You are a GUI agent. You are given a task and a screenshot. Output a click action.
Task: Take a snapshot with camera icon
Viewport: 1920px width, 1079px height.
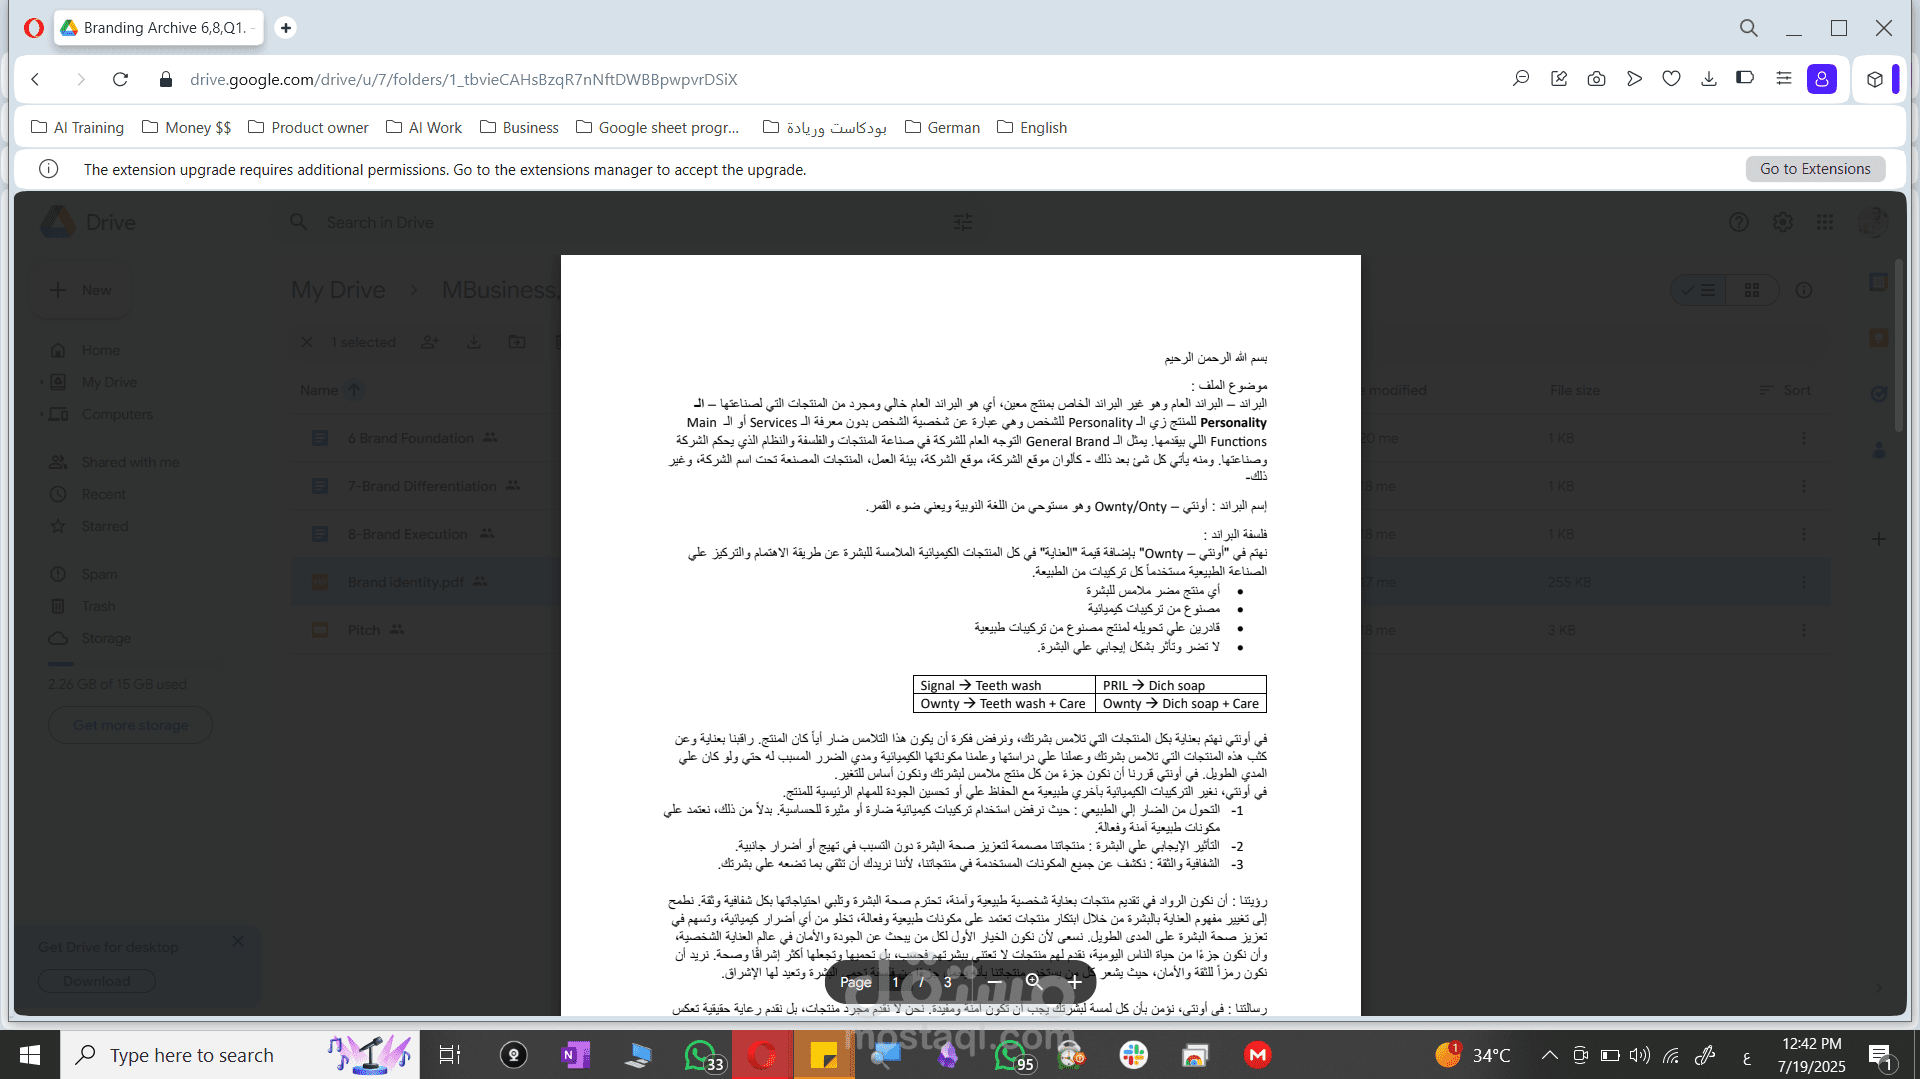tap(1596, 79)
